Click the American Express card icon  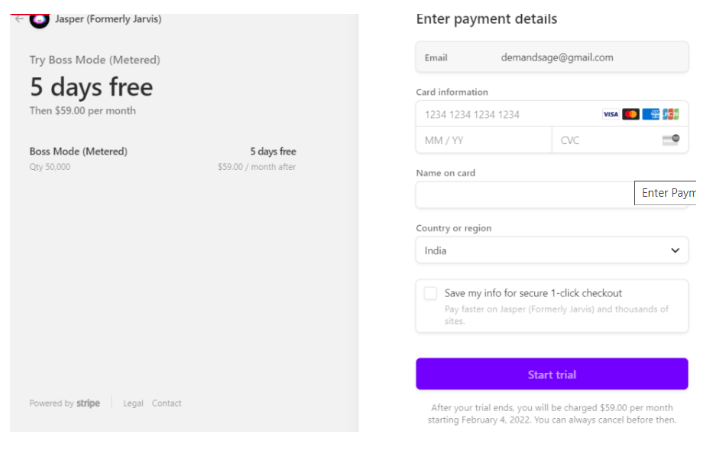(x=651, y=114)
